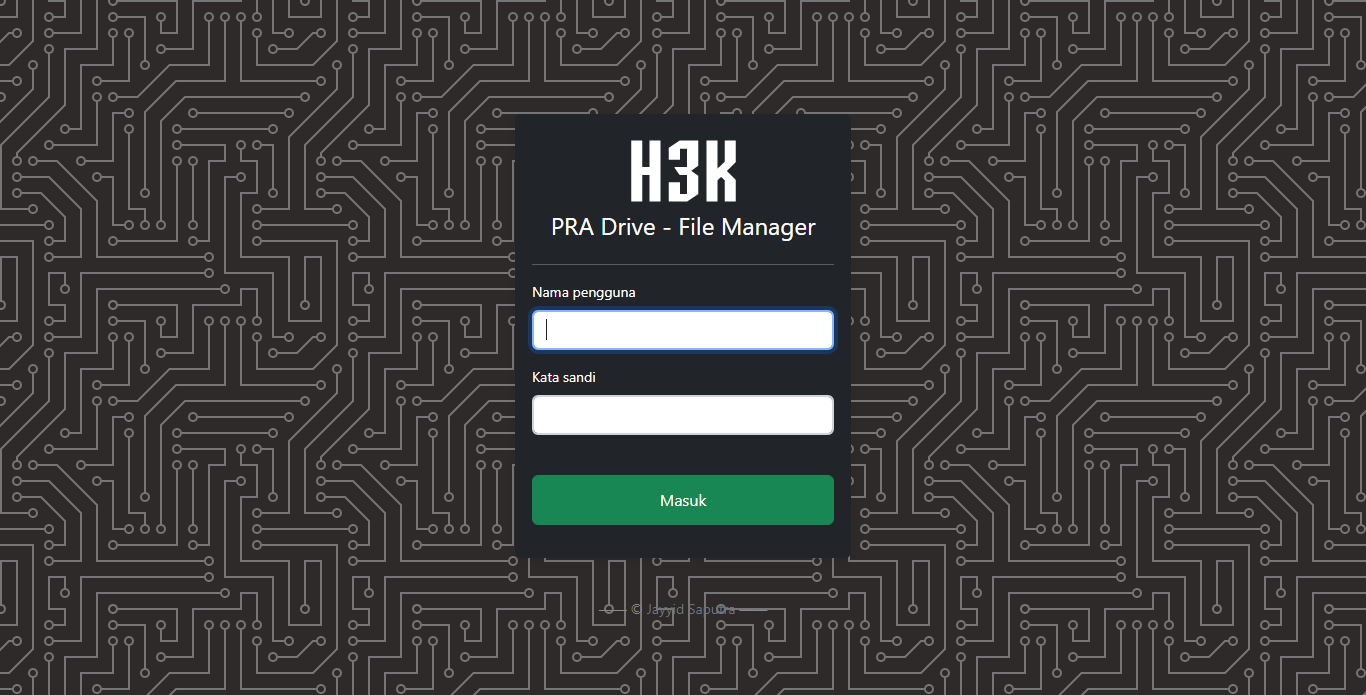Submit login with the Masuk button

[x=683, y=500]
